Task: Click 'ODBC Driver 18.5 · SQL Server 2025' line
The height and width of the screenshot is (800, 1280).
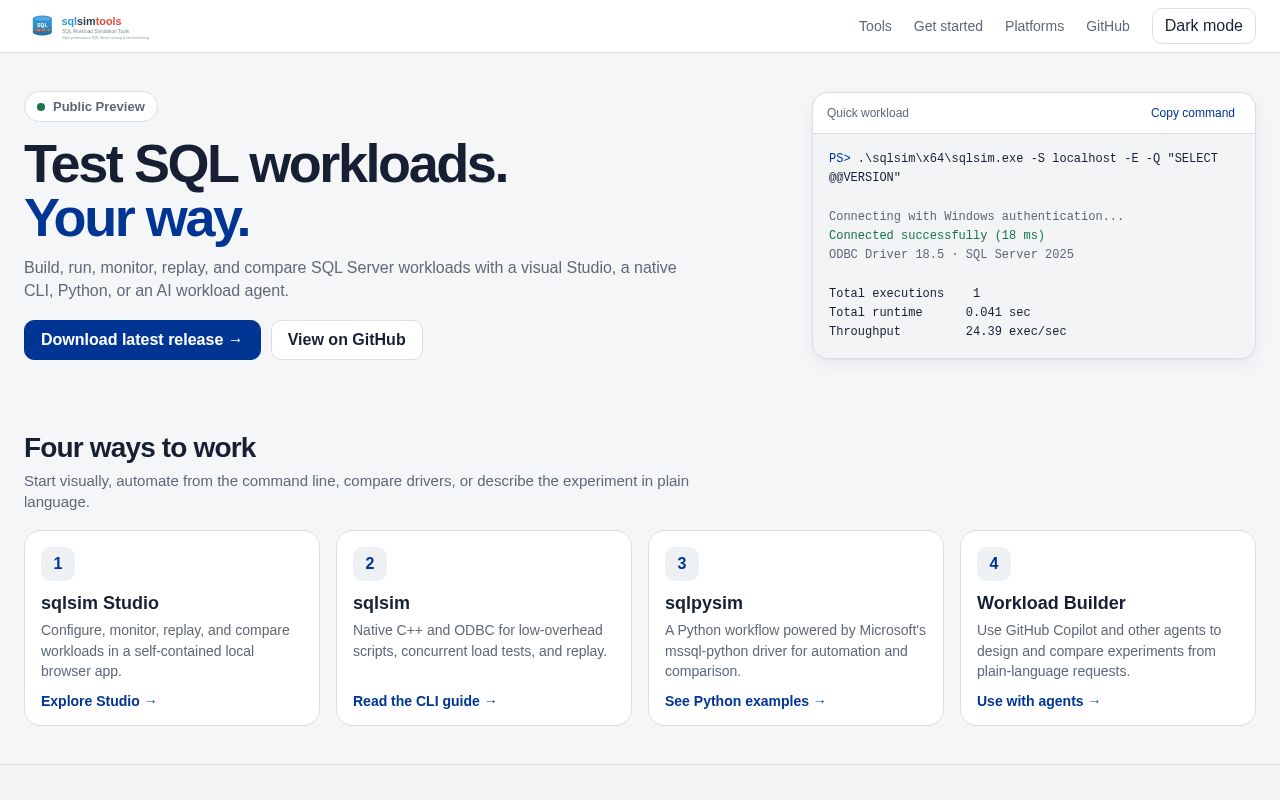Action: (951, 255)
